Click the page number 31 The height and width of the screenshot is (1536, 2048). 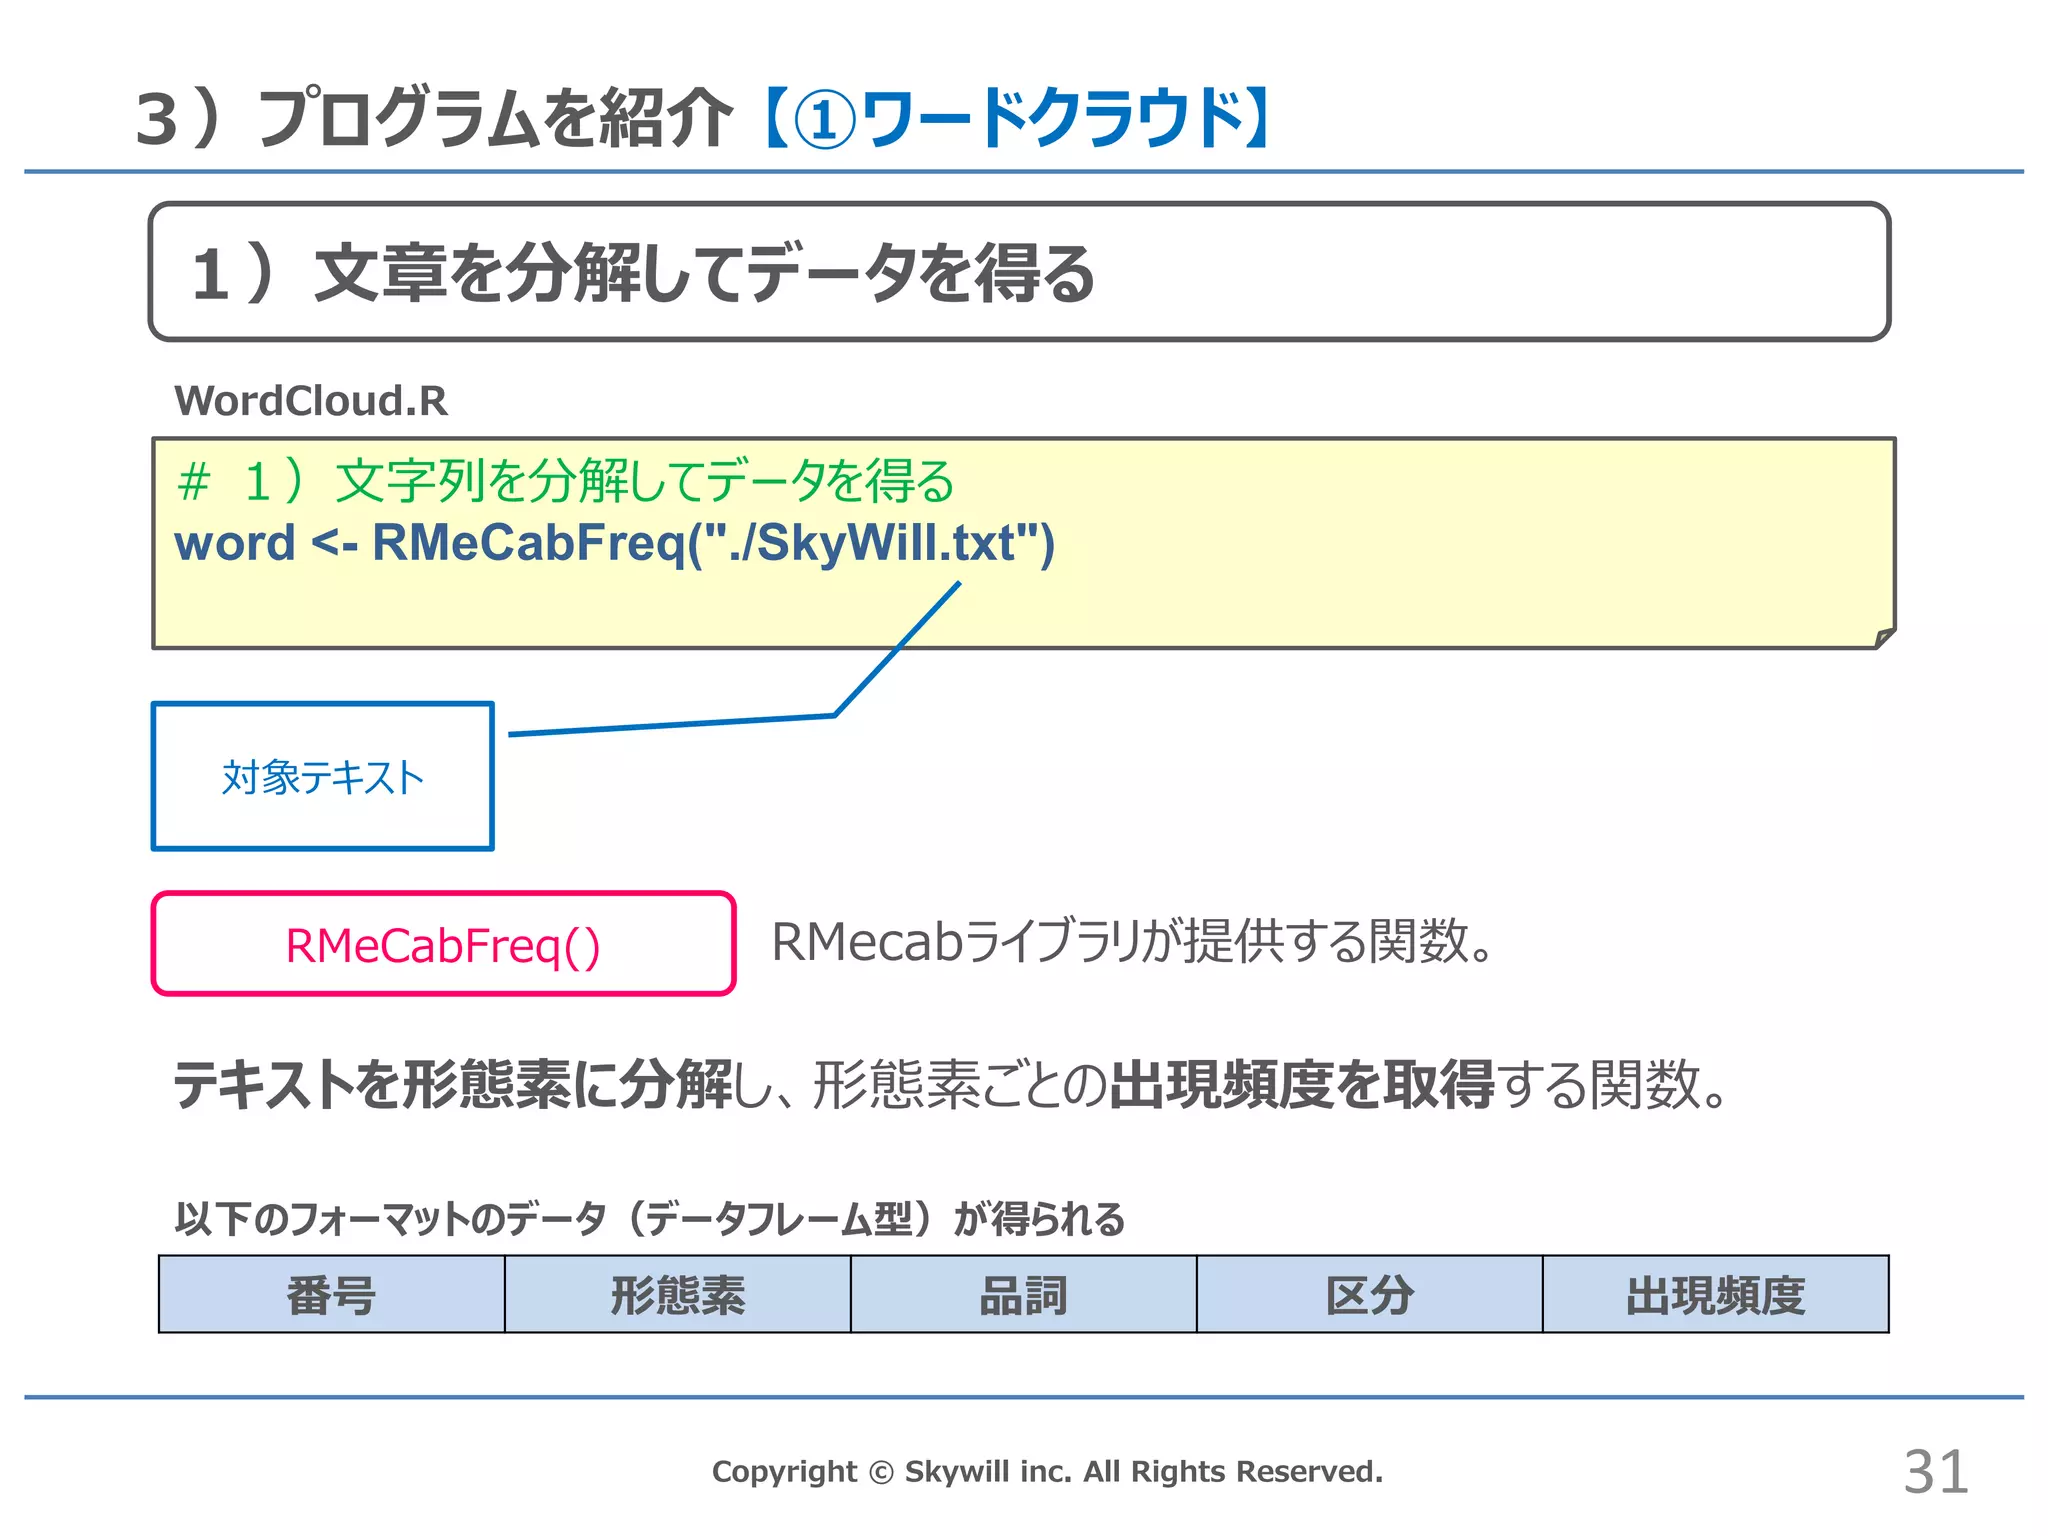(1936, 1472)
